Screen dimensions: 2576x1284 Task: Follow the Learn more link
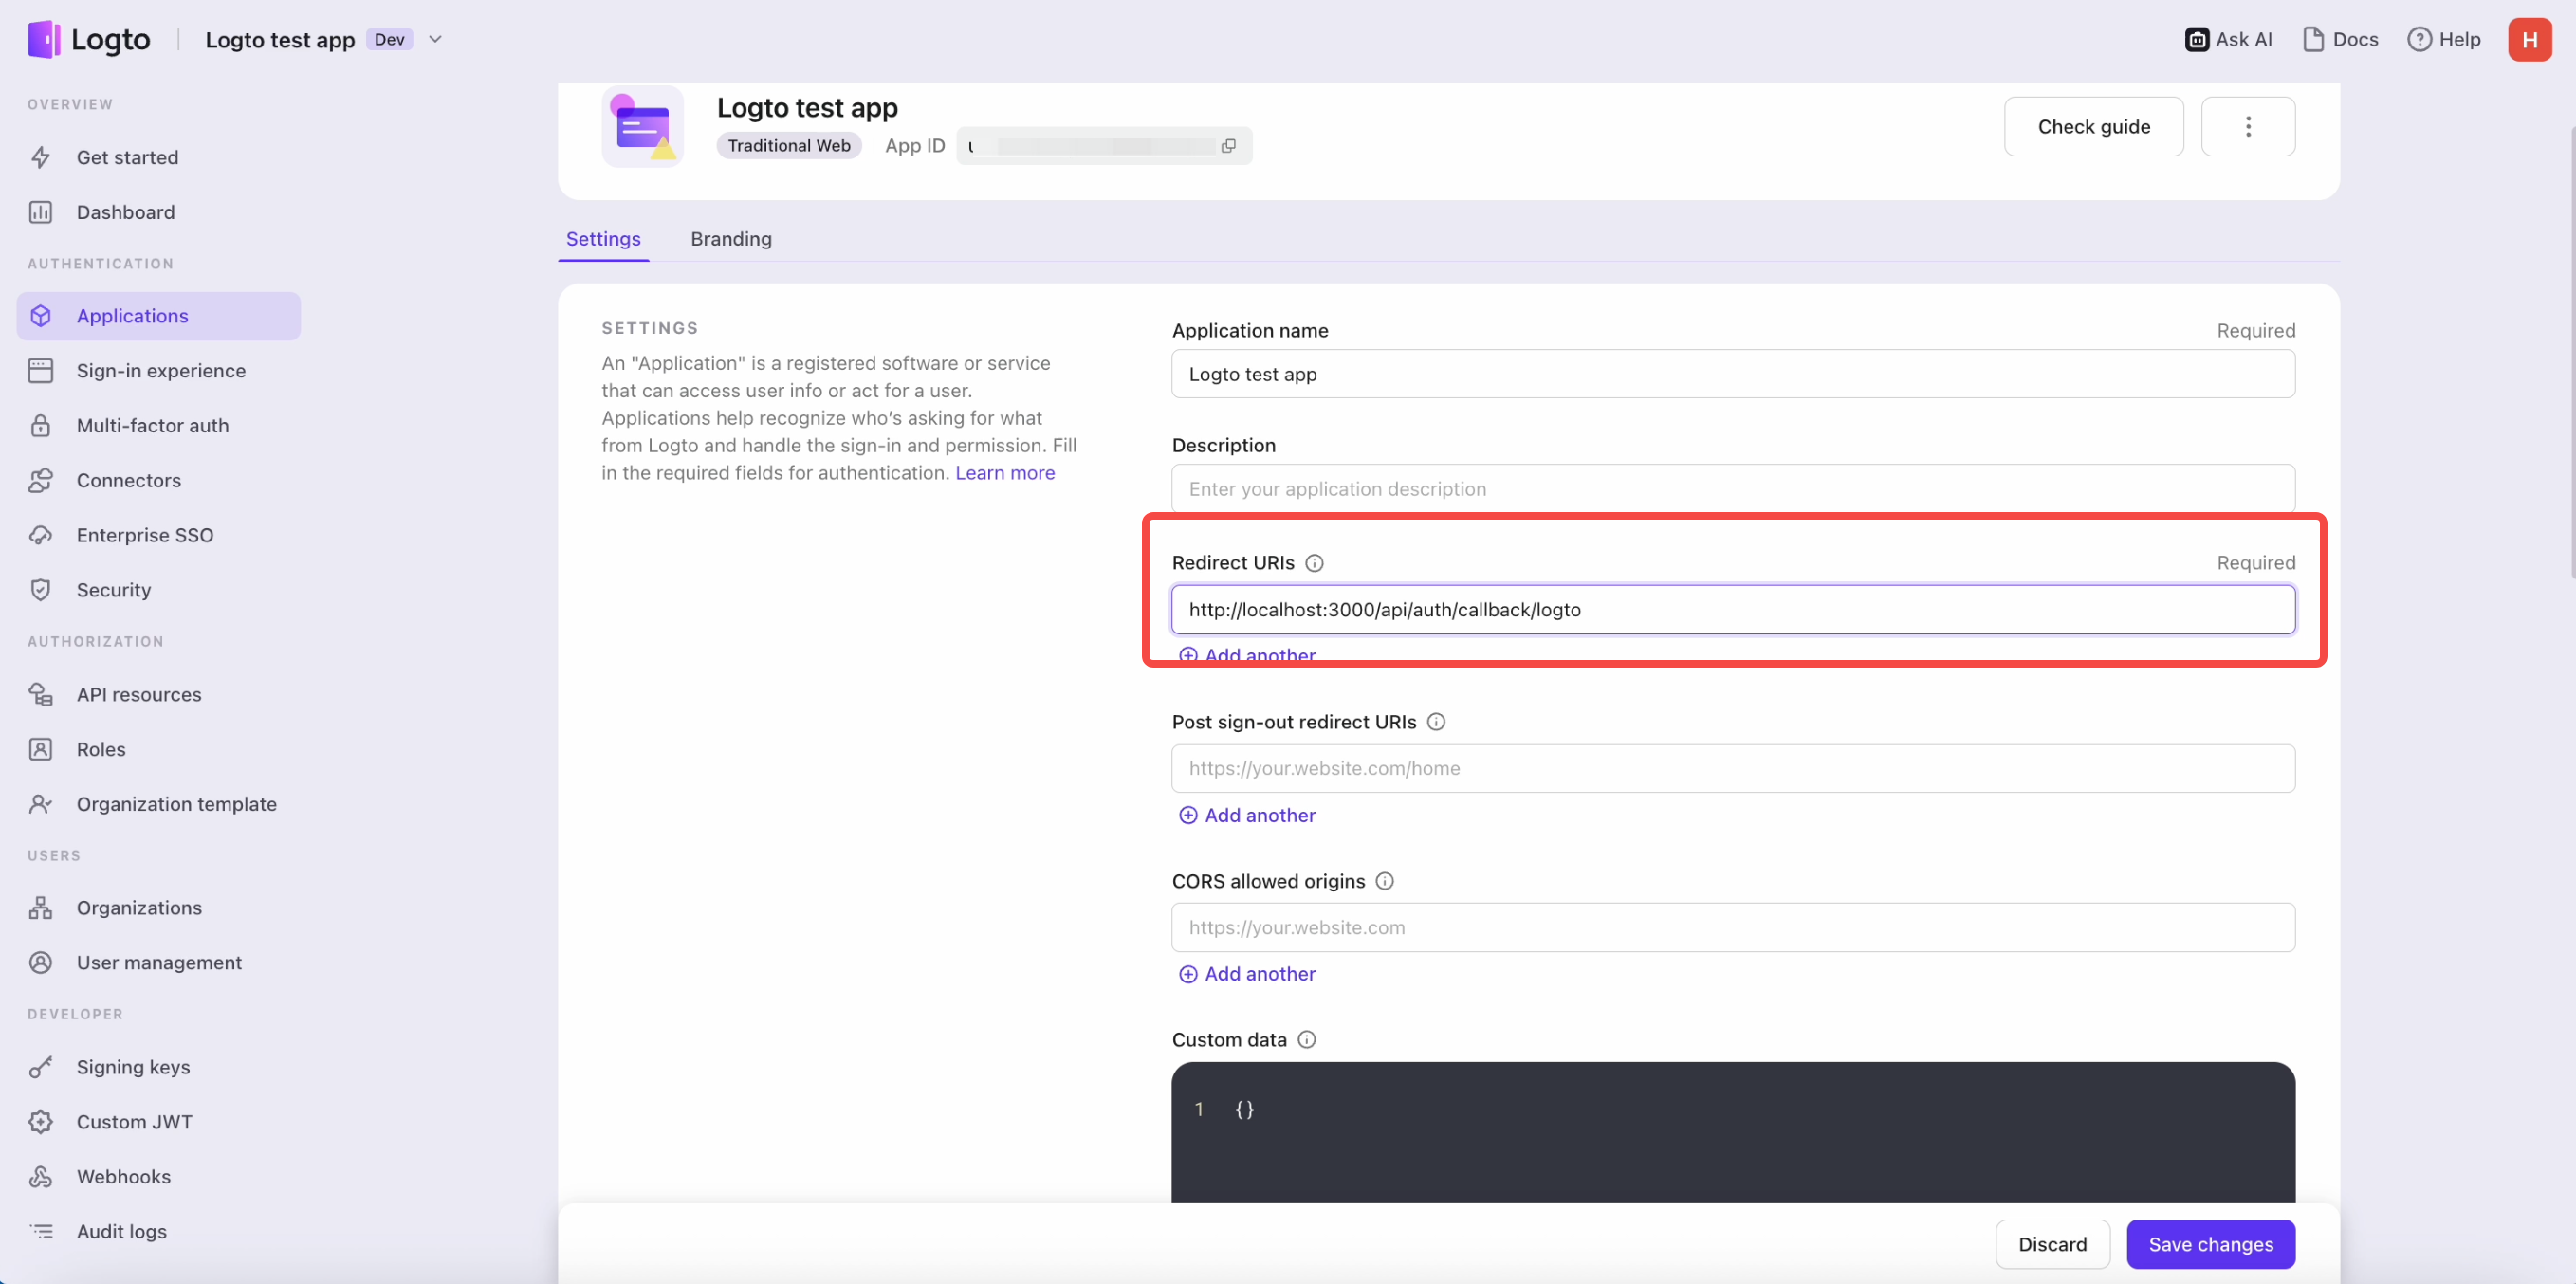(1005, 473)
